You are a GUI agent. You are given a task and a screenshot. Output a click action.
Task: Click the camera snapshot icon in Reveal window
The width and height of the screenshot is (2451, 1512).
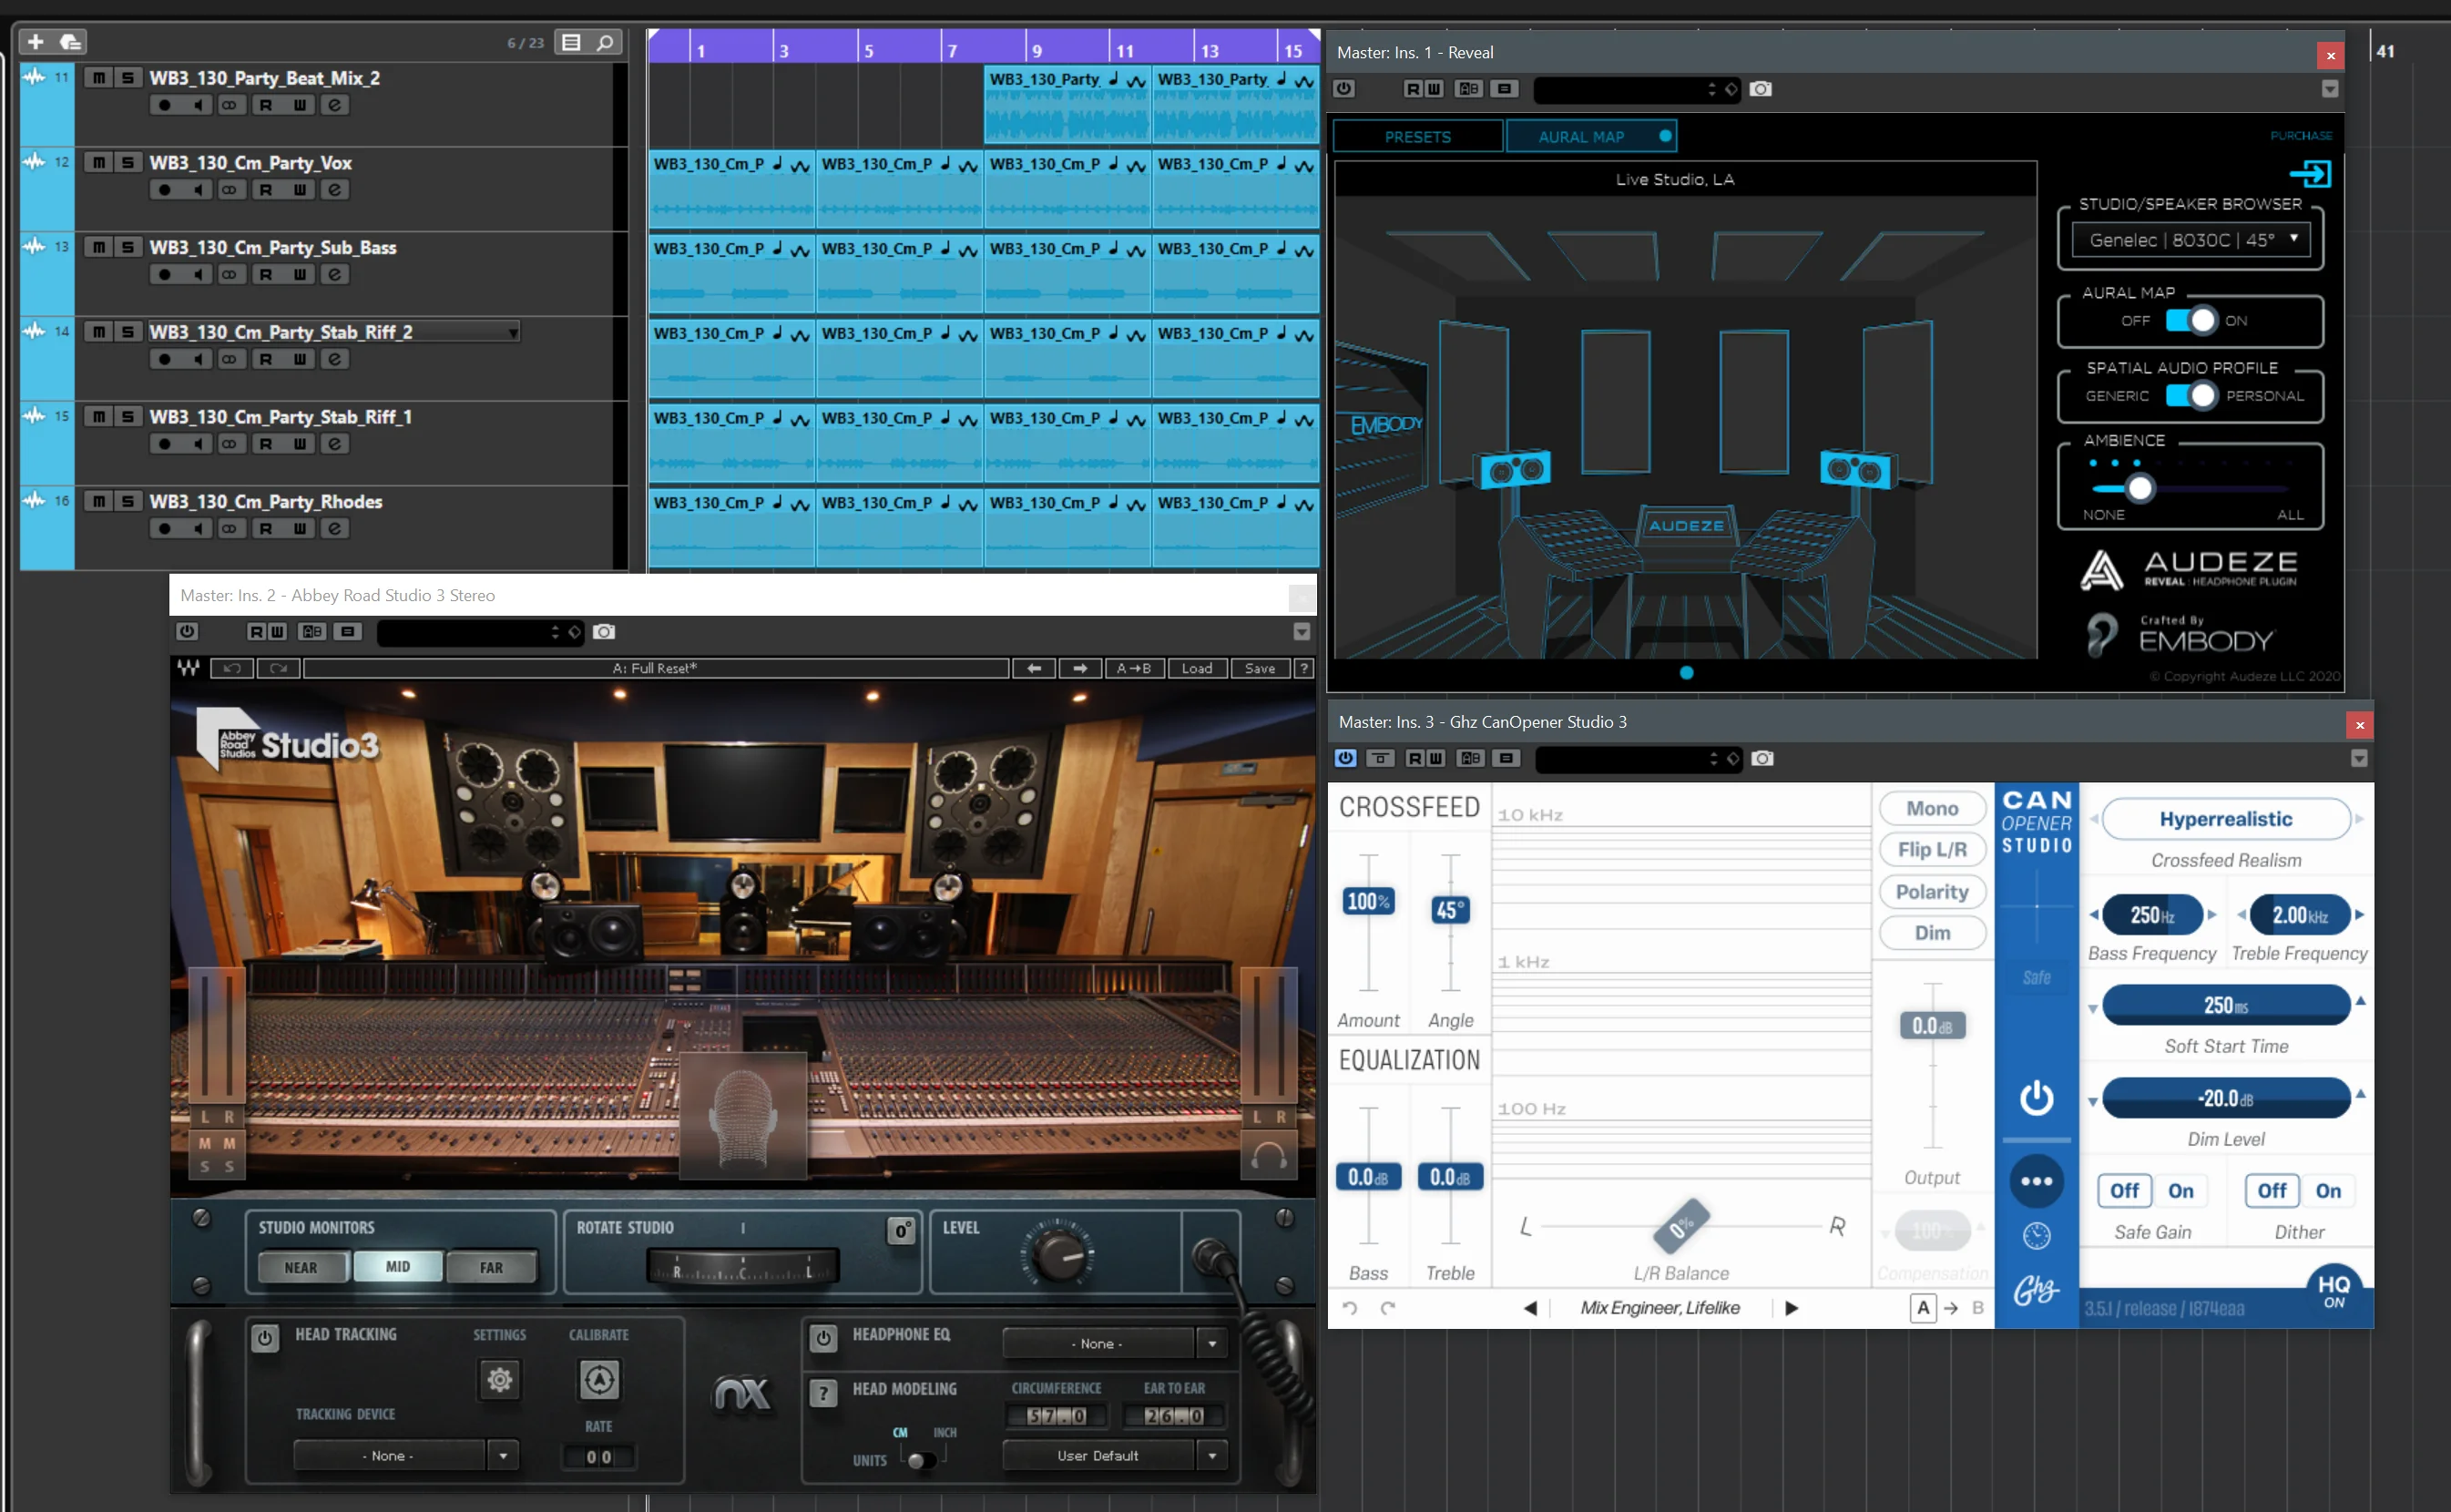(1760, 89)
